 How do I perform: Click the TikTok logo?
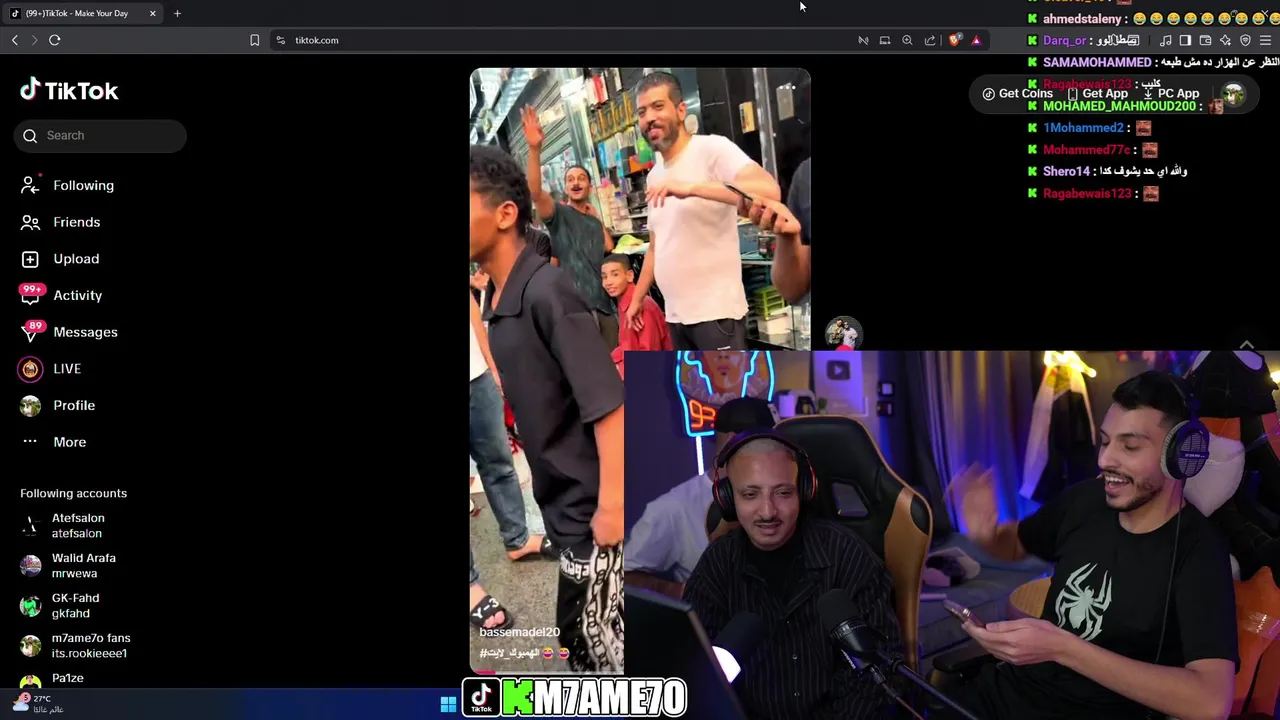click(69, 90)
